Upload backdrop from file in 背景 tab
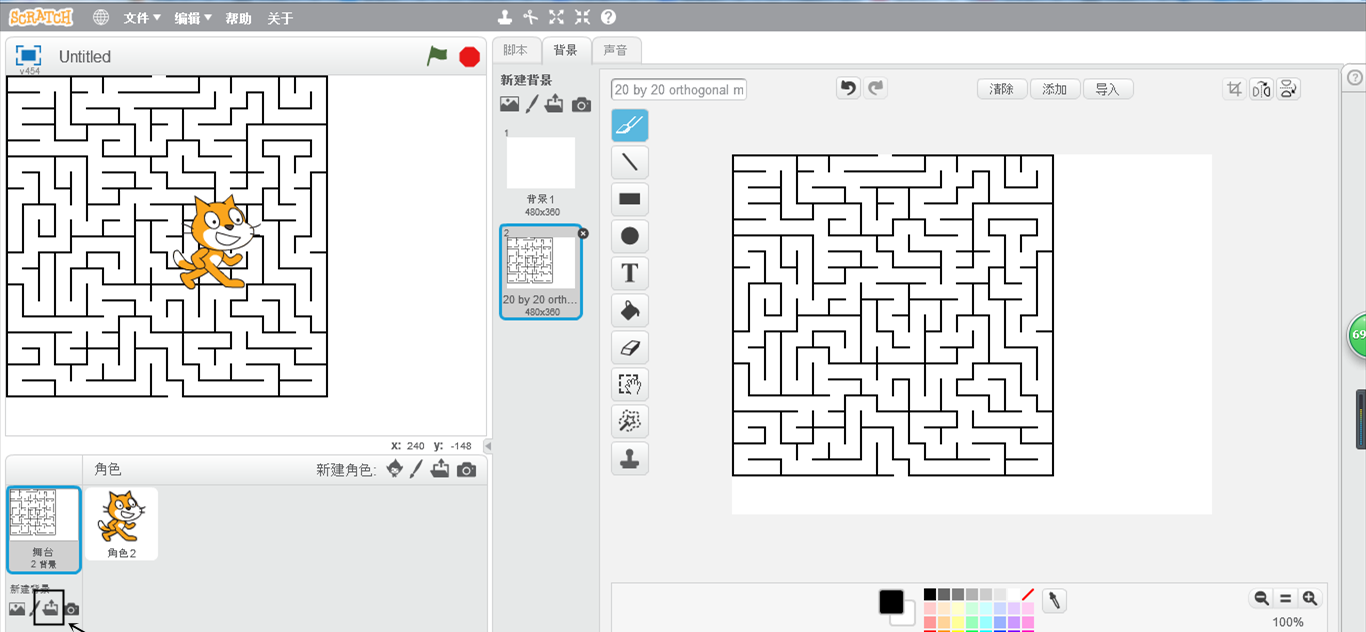 tap(555, 104)
